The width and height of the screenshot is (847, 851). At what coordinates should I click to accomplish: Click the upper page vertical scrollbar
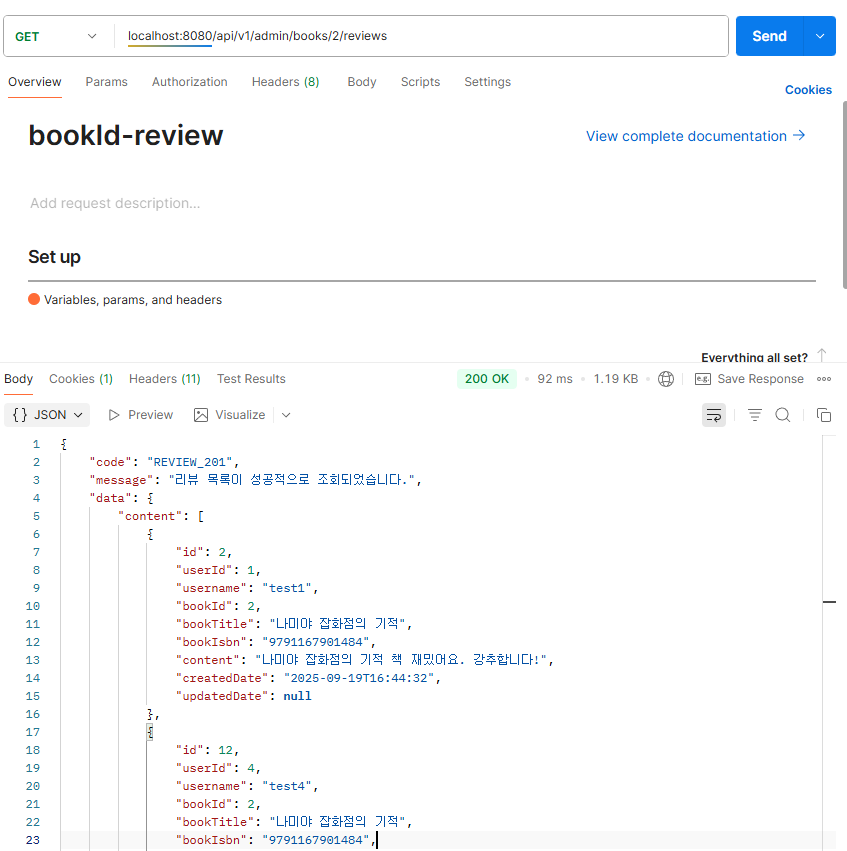[844, 195]
